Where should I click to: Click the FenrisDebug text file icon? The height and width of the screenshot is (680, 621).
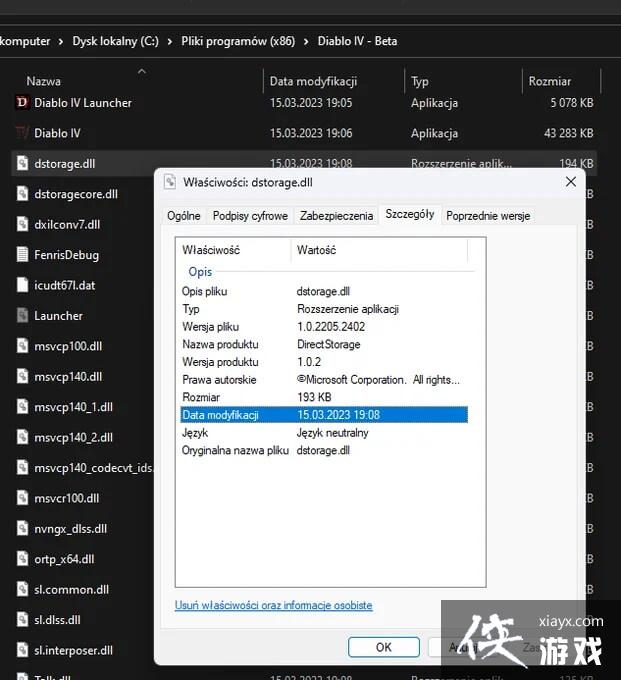(x=22, y=255)
